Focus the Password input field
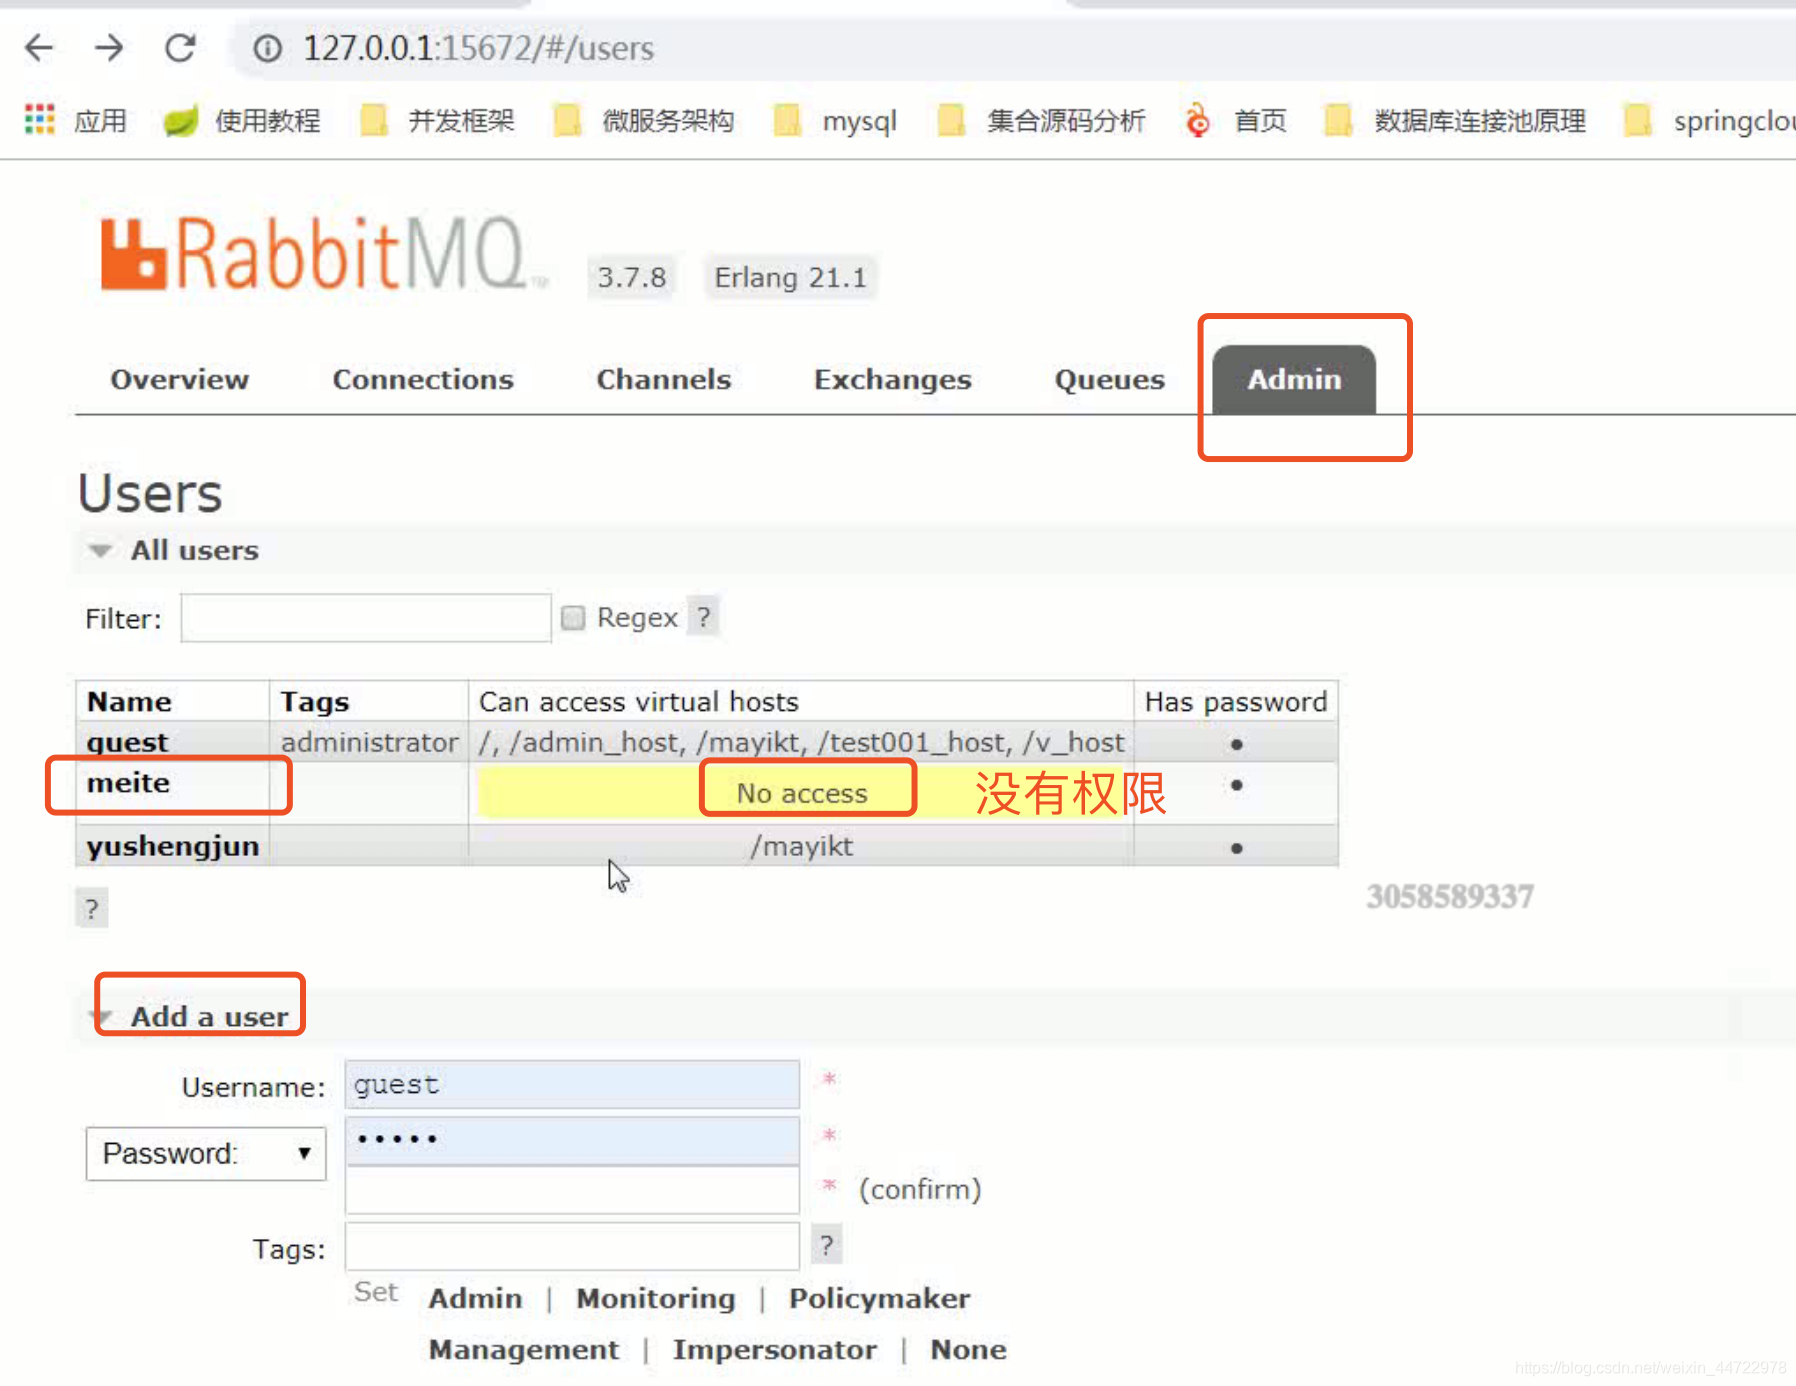 click(x=572, y=1140)
